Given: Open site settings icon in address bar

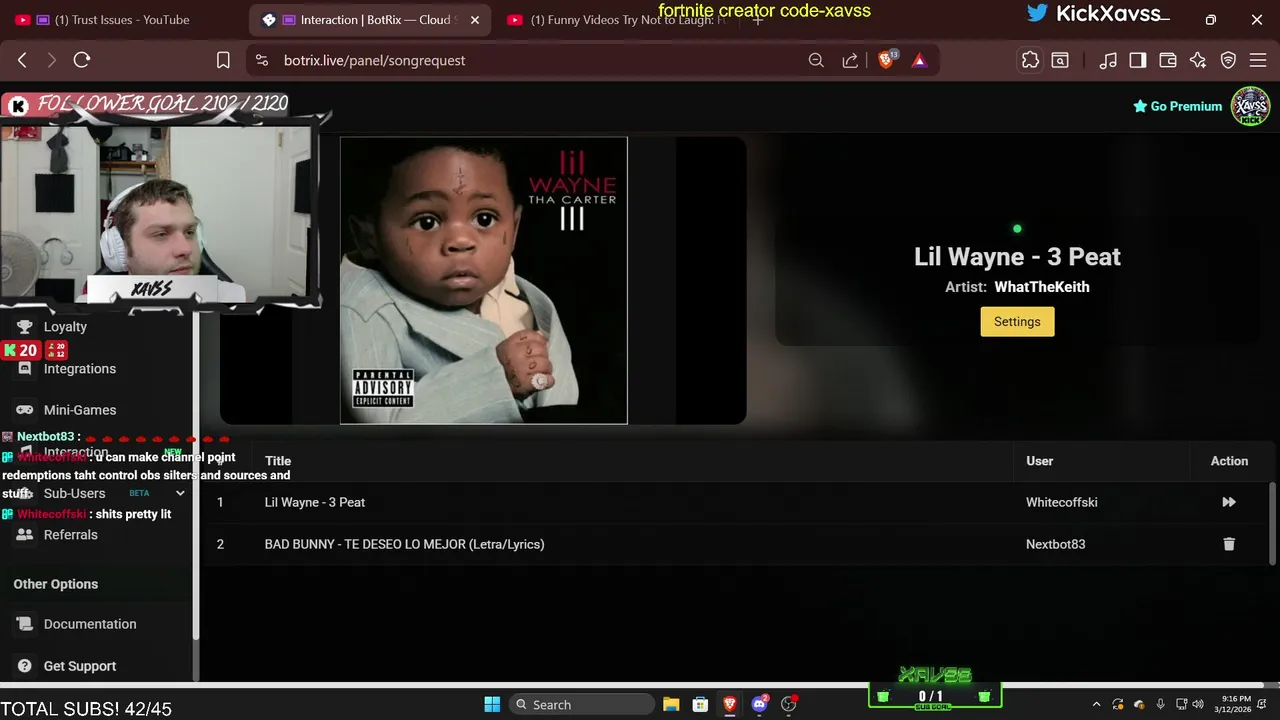Looking at the screenshot, I should click(x=262, y=60).
